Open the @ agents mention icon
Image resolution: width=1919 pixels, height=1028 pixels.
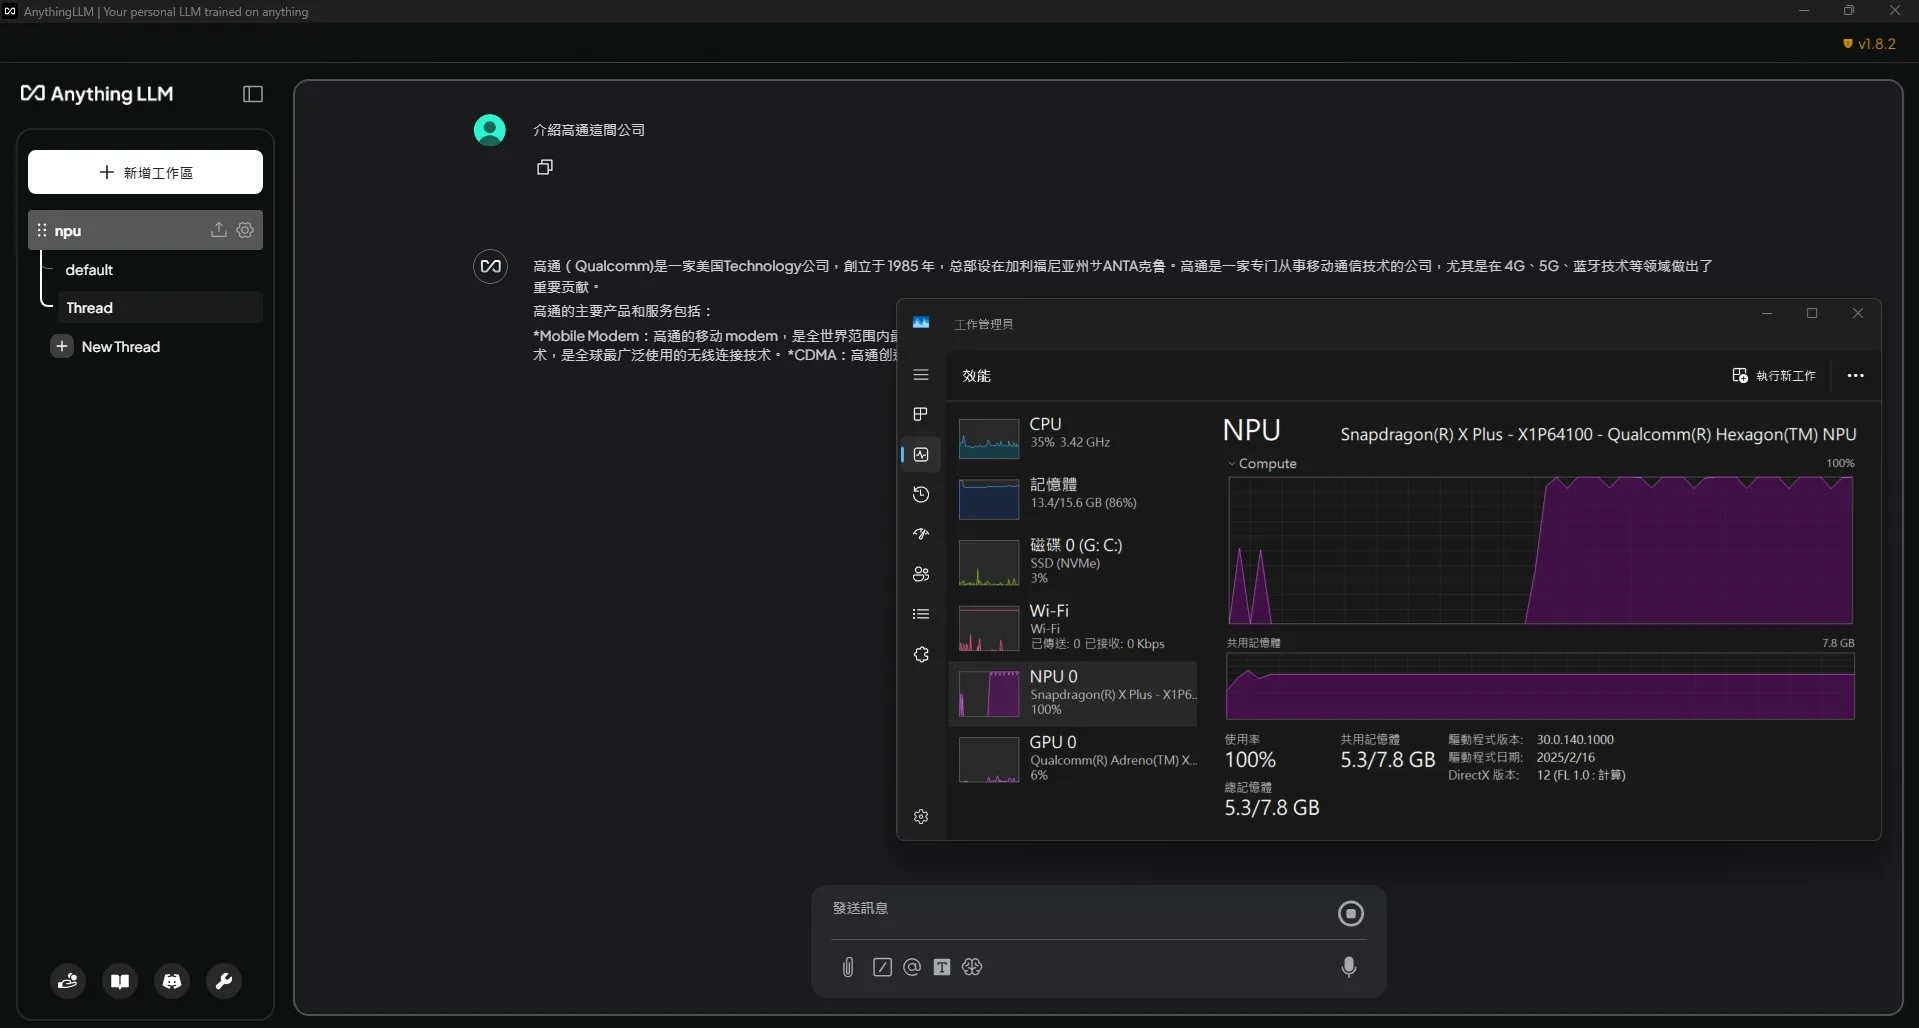pyautogui.click(x=912, y=967)
